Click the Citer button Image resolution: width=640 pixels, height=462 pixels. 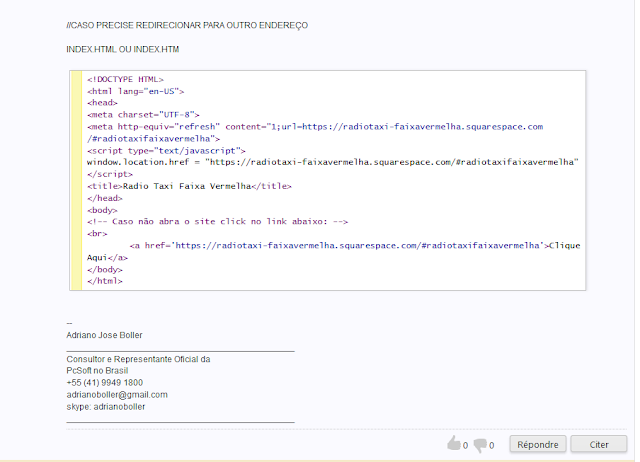599,444
